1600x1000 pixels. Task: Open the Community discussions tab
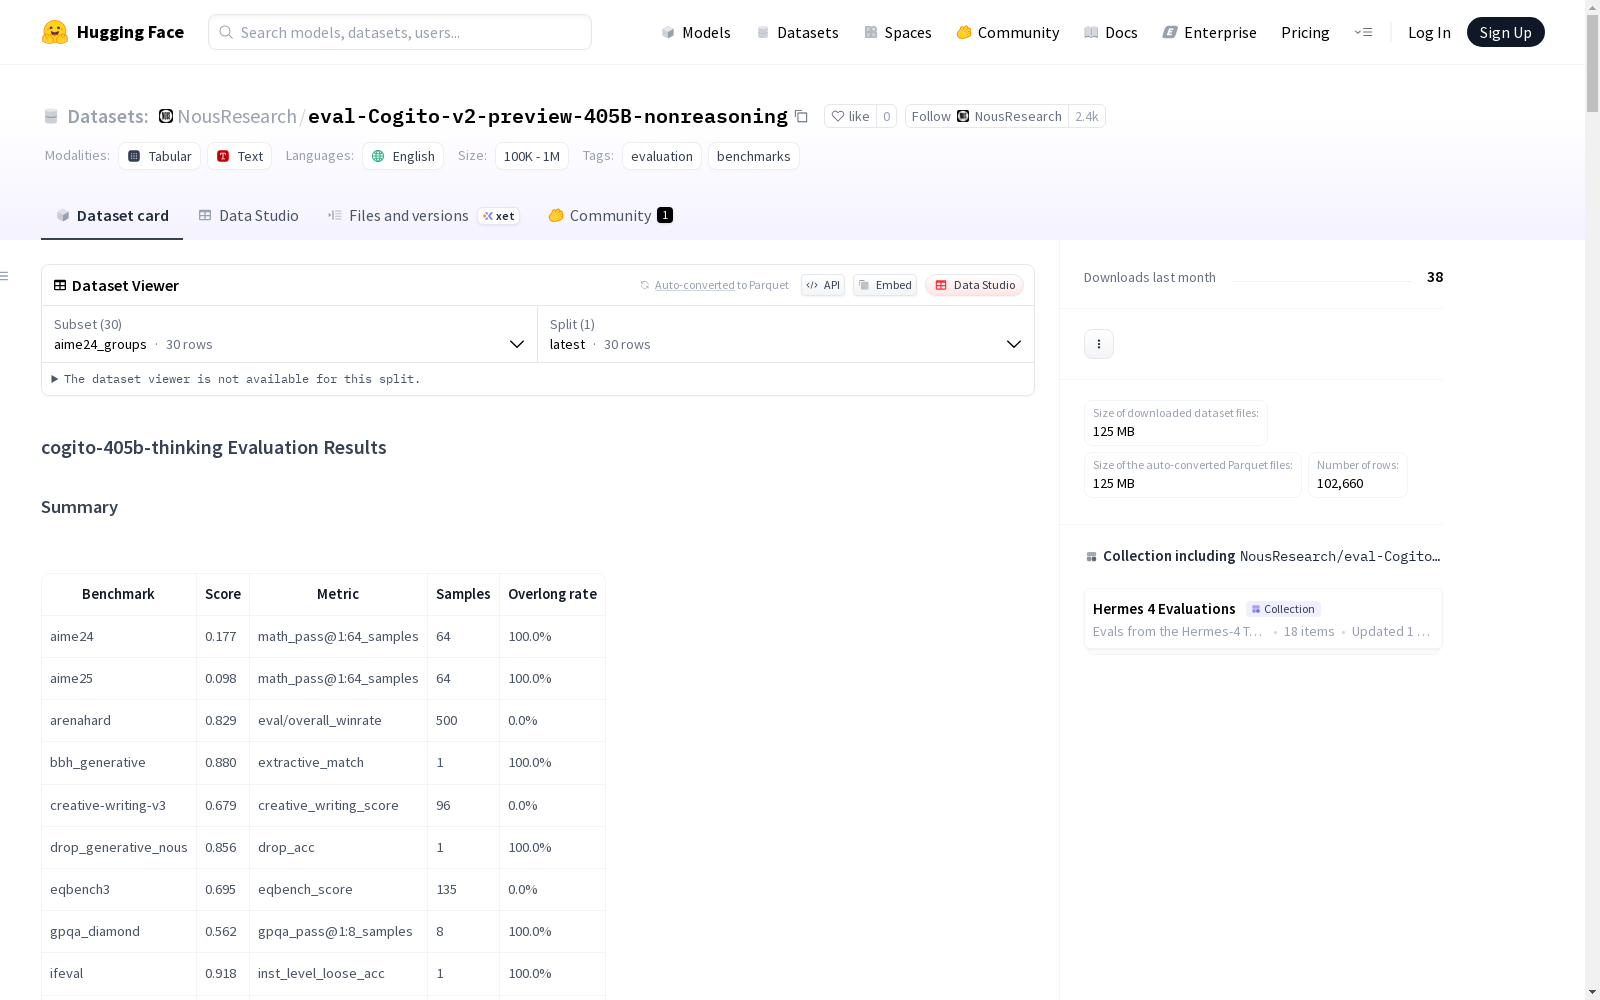[610, 216]
